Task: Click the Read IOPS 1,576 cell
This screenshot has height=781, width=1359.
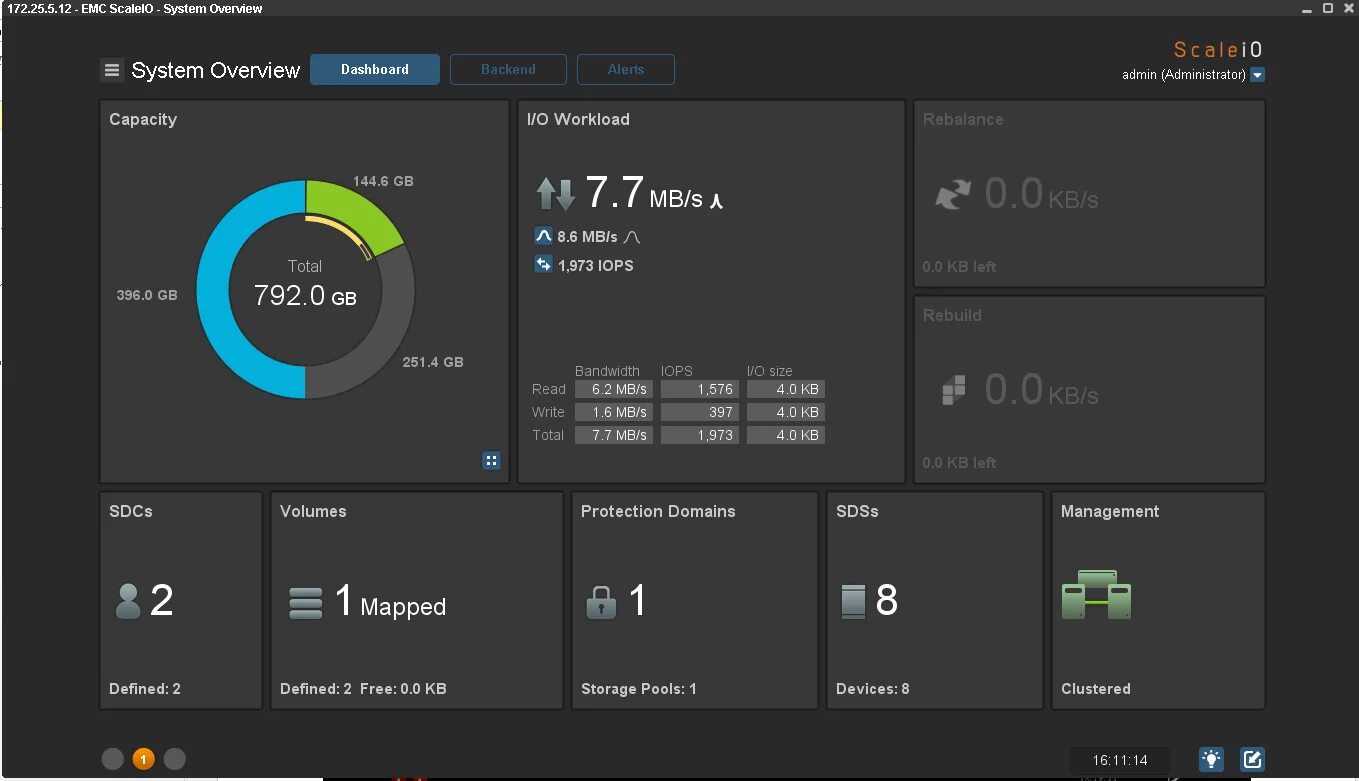Action: click(x=700, y=389)
